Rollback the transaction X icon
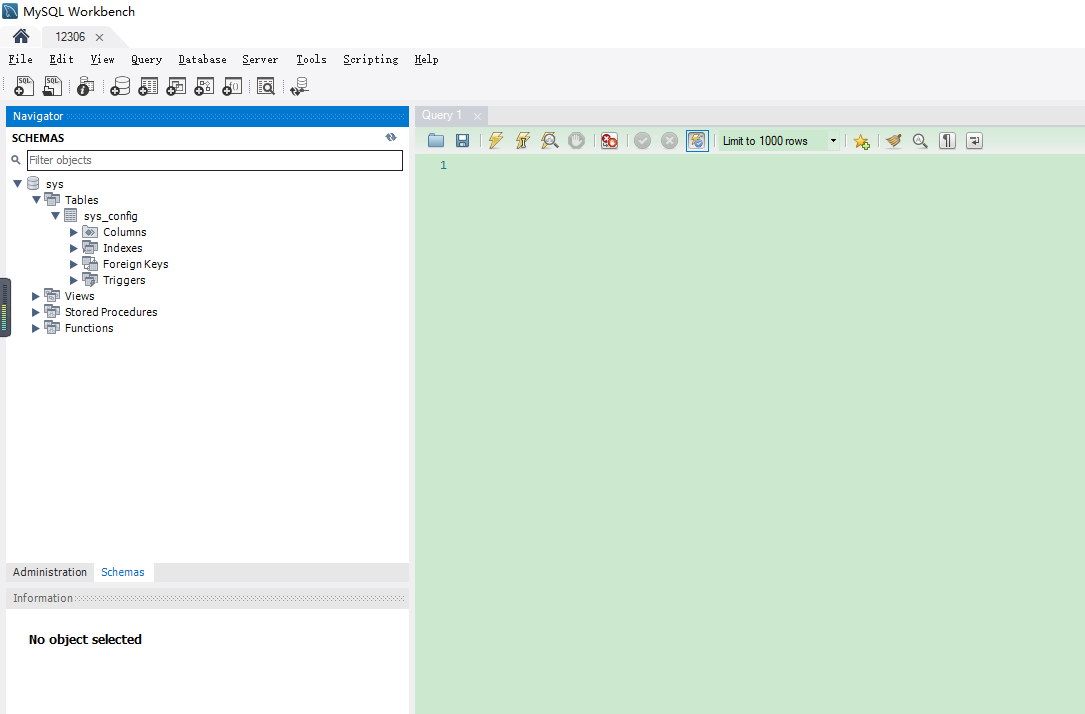The height and width of the screenshot is (714, 1085). 669,140
